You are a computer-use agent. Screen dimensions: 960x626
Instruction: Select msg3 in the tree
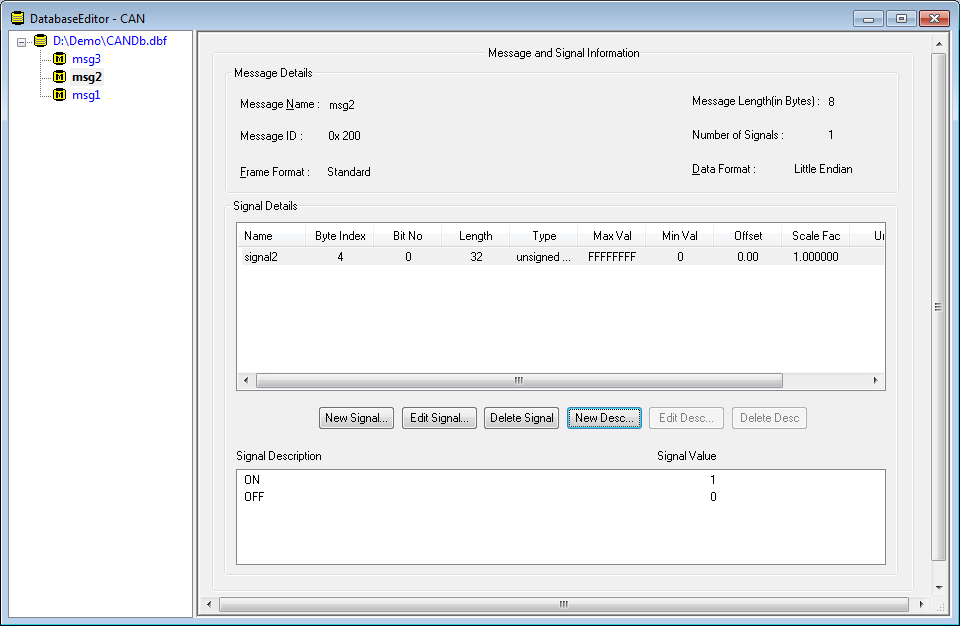86,59
